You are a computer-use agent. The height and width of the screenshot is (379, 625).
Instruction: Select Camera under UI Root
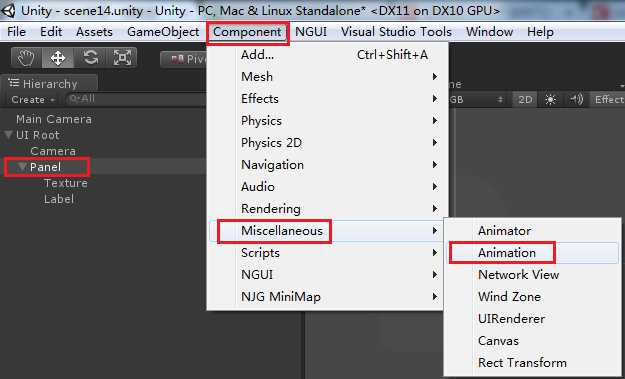tap(53, 151)
